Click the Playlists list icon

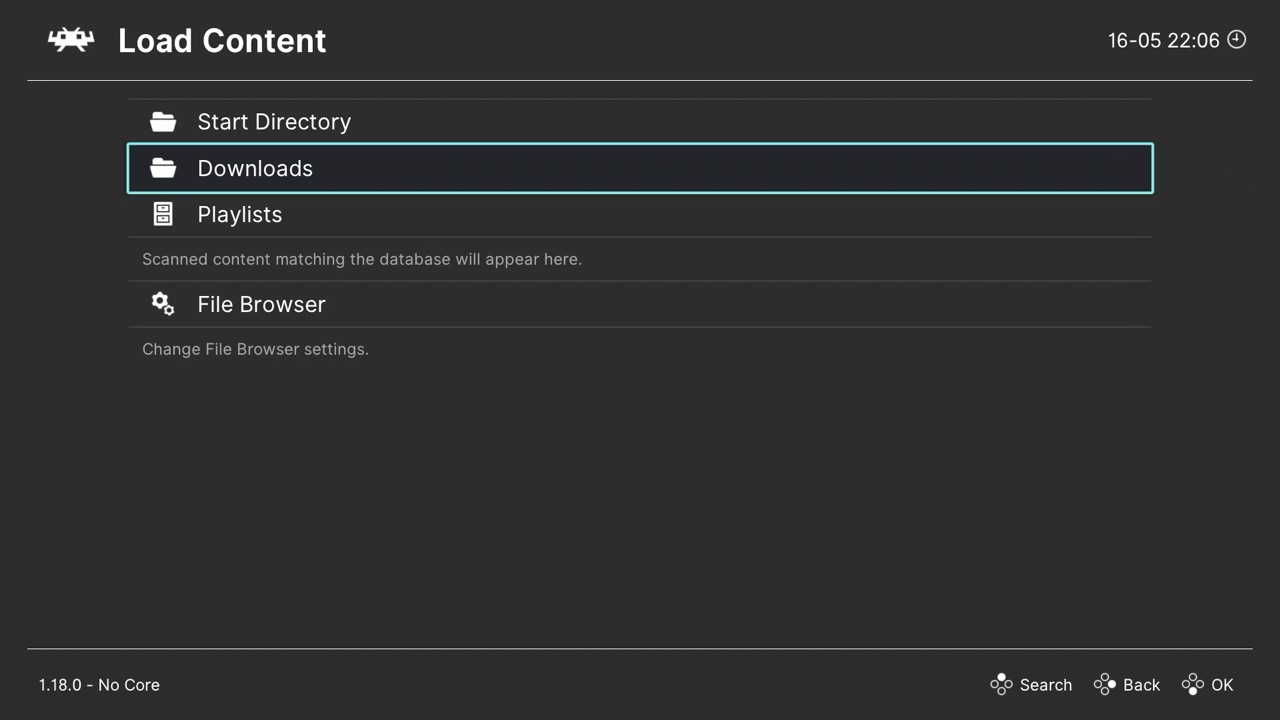[x=162, y=214]
